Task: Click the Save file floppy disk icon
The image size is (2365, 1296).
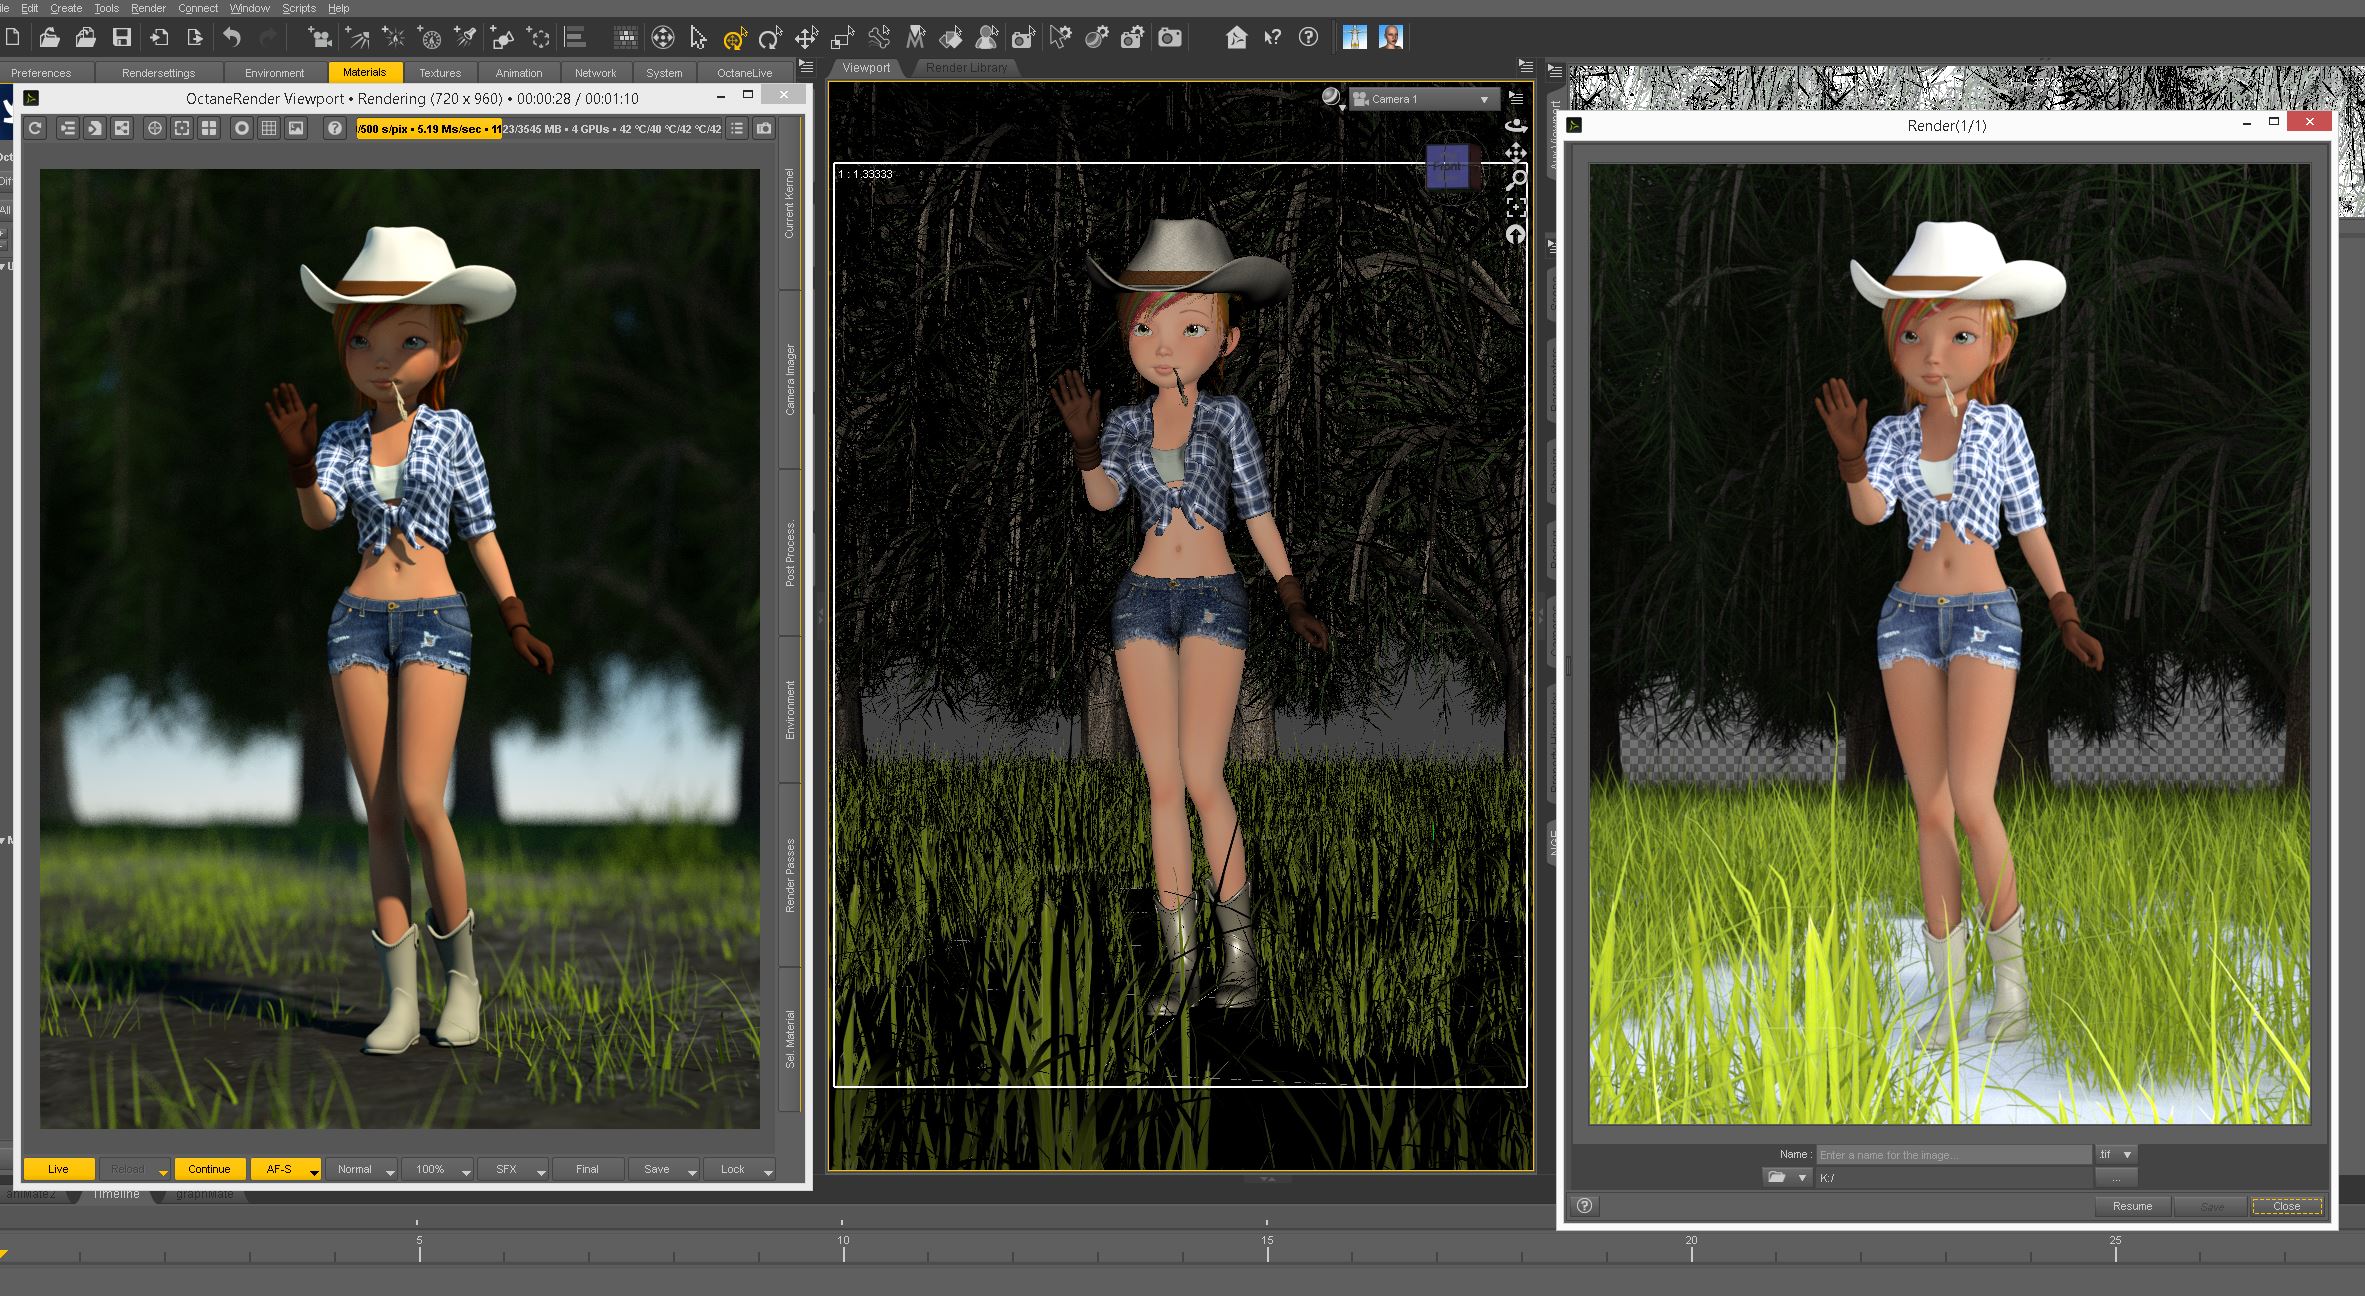Action: tap(122, 38)
